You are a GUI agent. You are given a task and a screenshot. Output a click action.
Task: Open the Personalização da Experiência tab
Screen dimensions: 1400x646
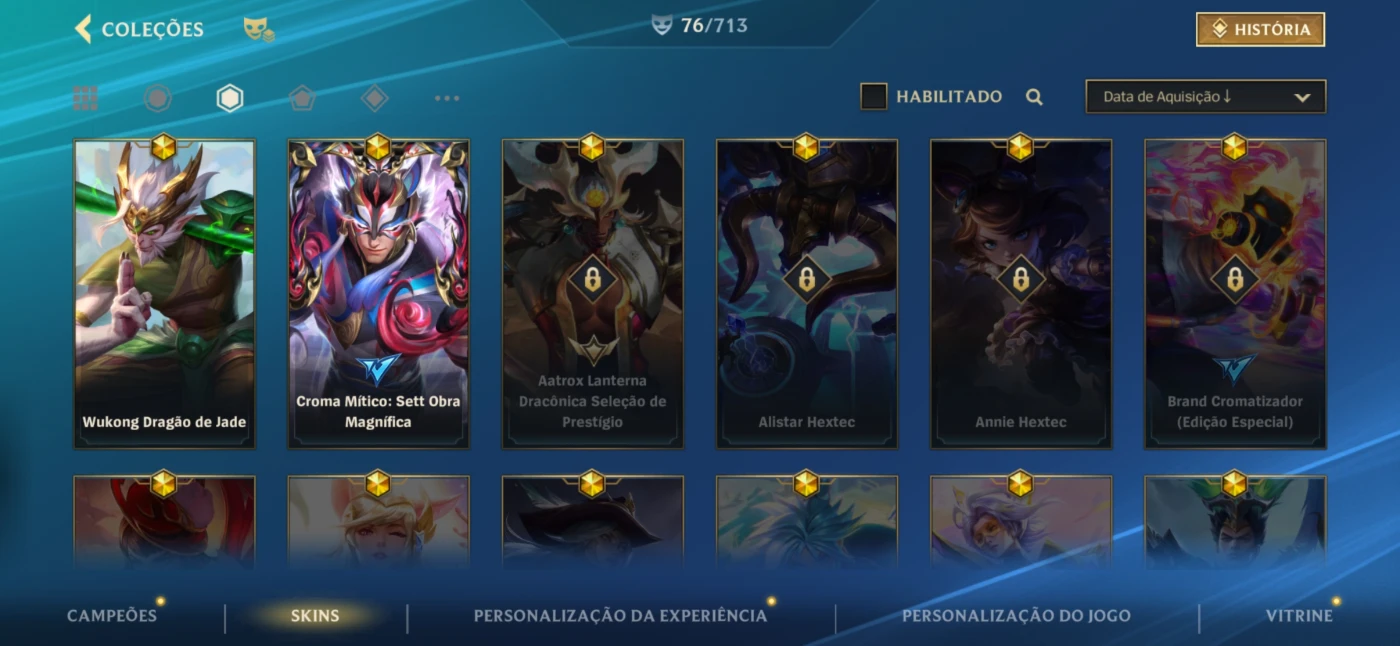620,615
